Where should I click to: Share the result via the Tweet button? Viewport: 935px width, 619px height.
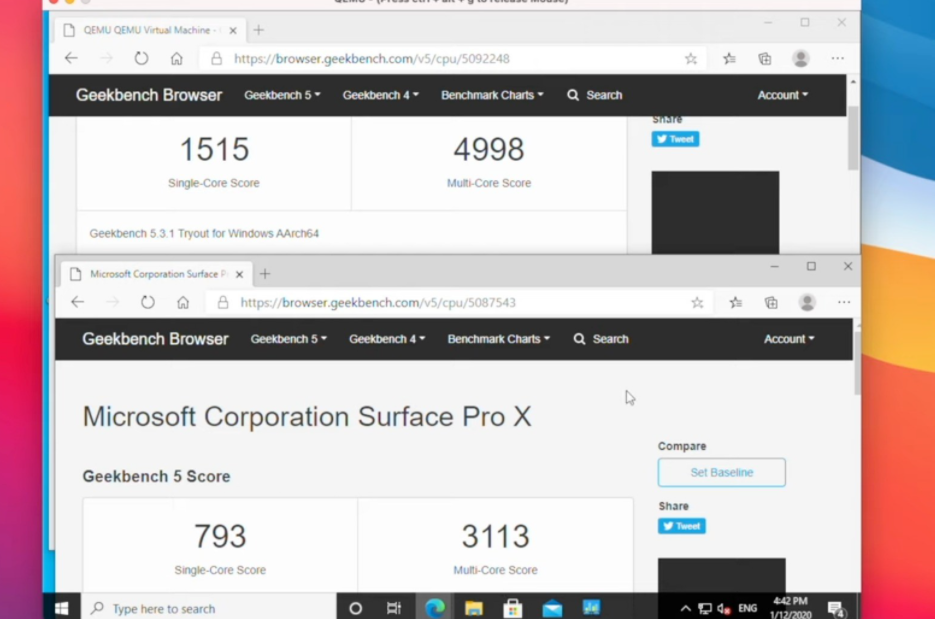(x=682, y=525)
